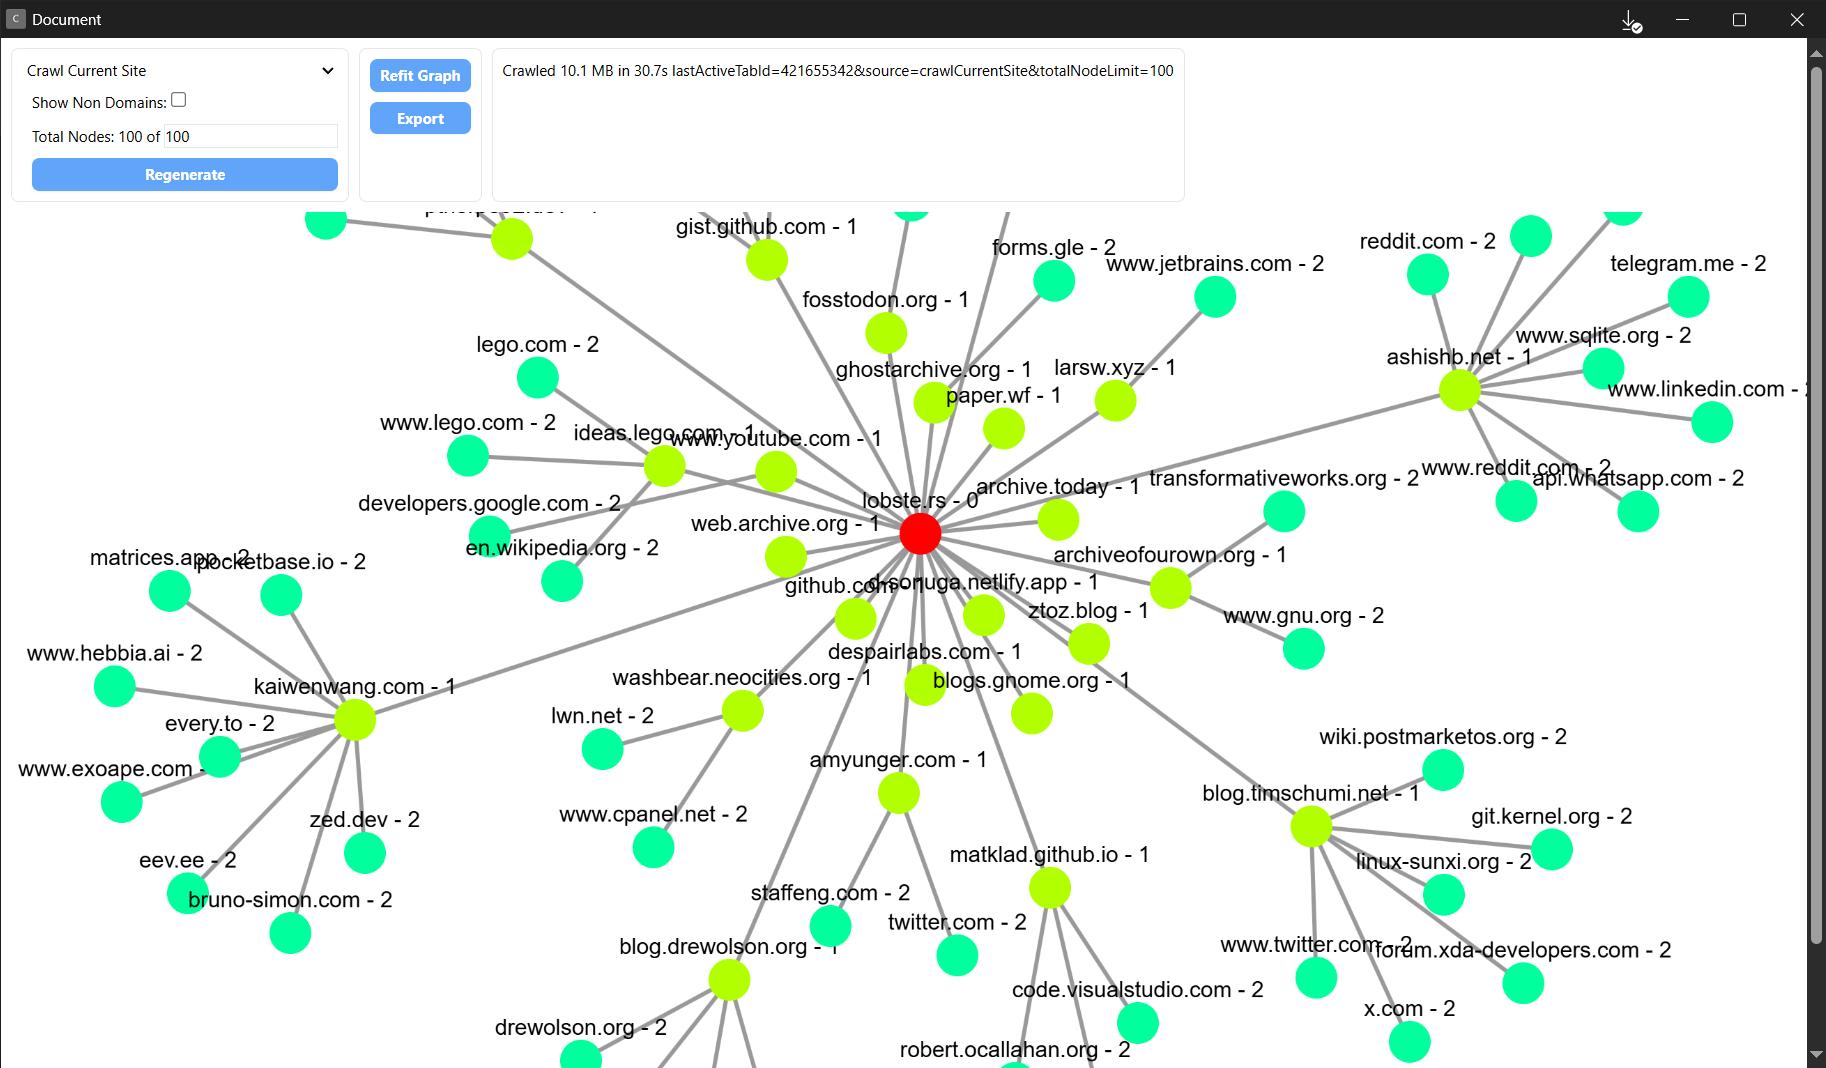Click the red lobste.rs root node
The width and height of the screenshot is (1826, 1068).
point(920,533)
